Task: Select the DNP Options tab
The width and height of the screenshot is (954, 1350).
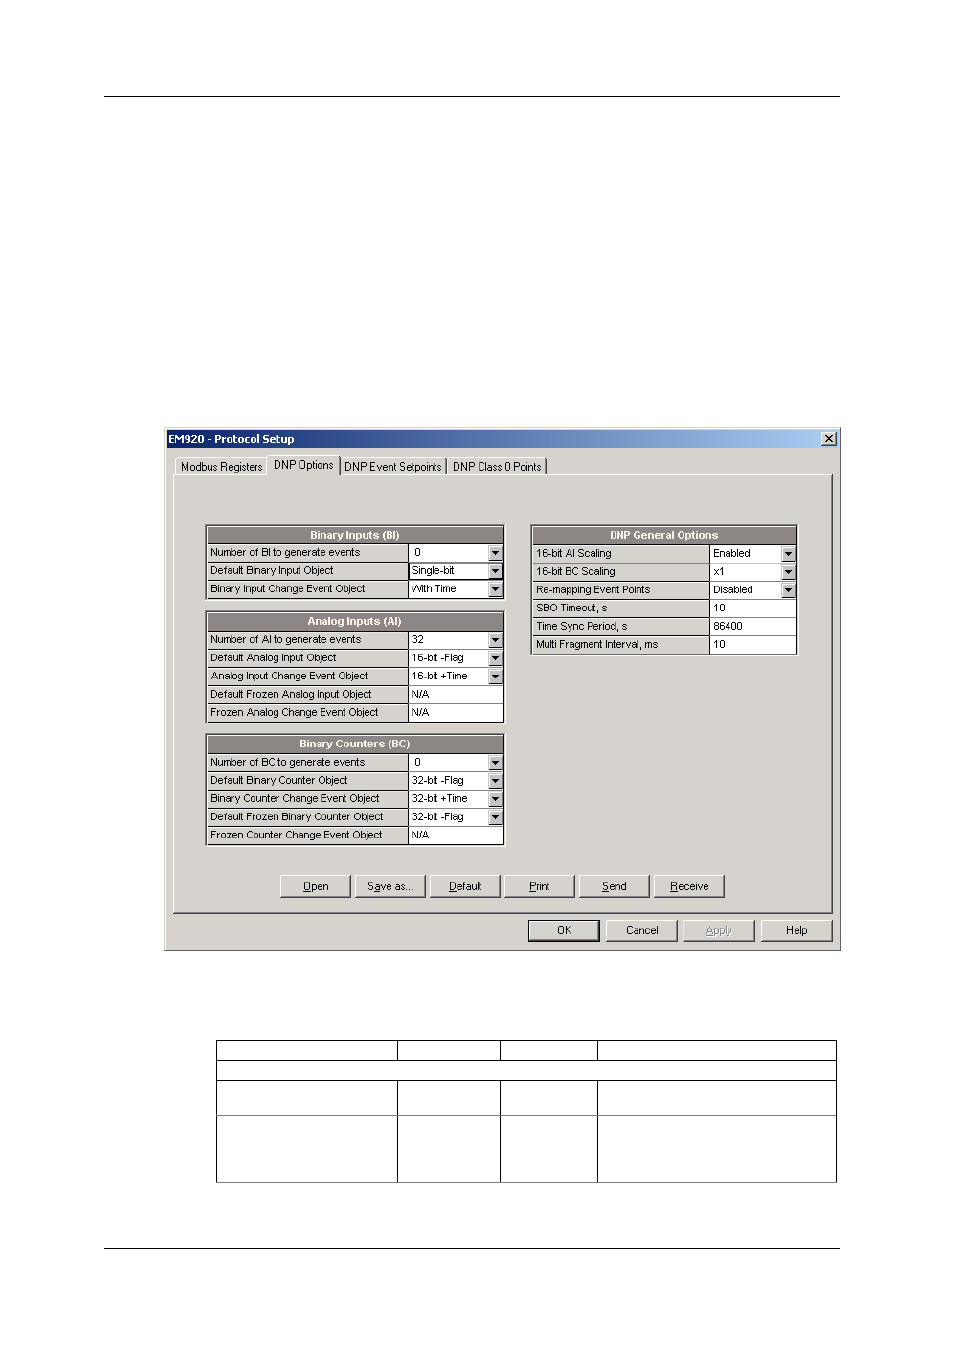Action: point(303,465)
